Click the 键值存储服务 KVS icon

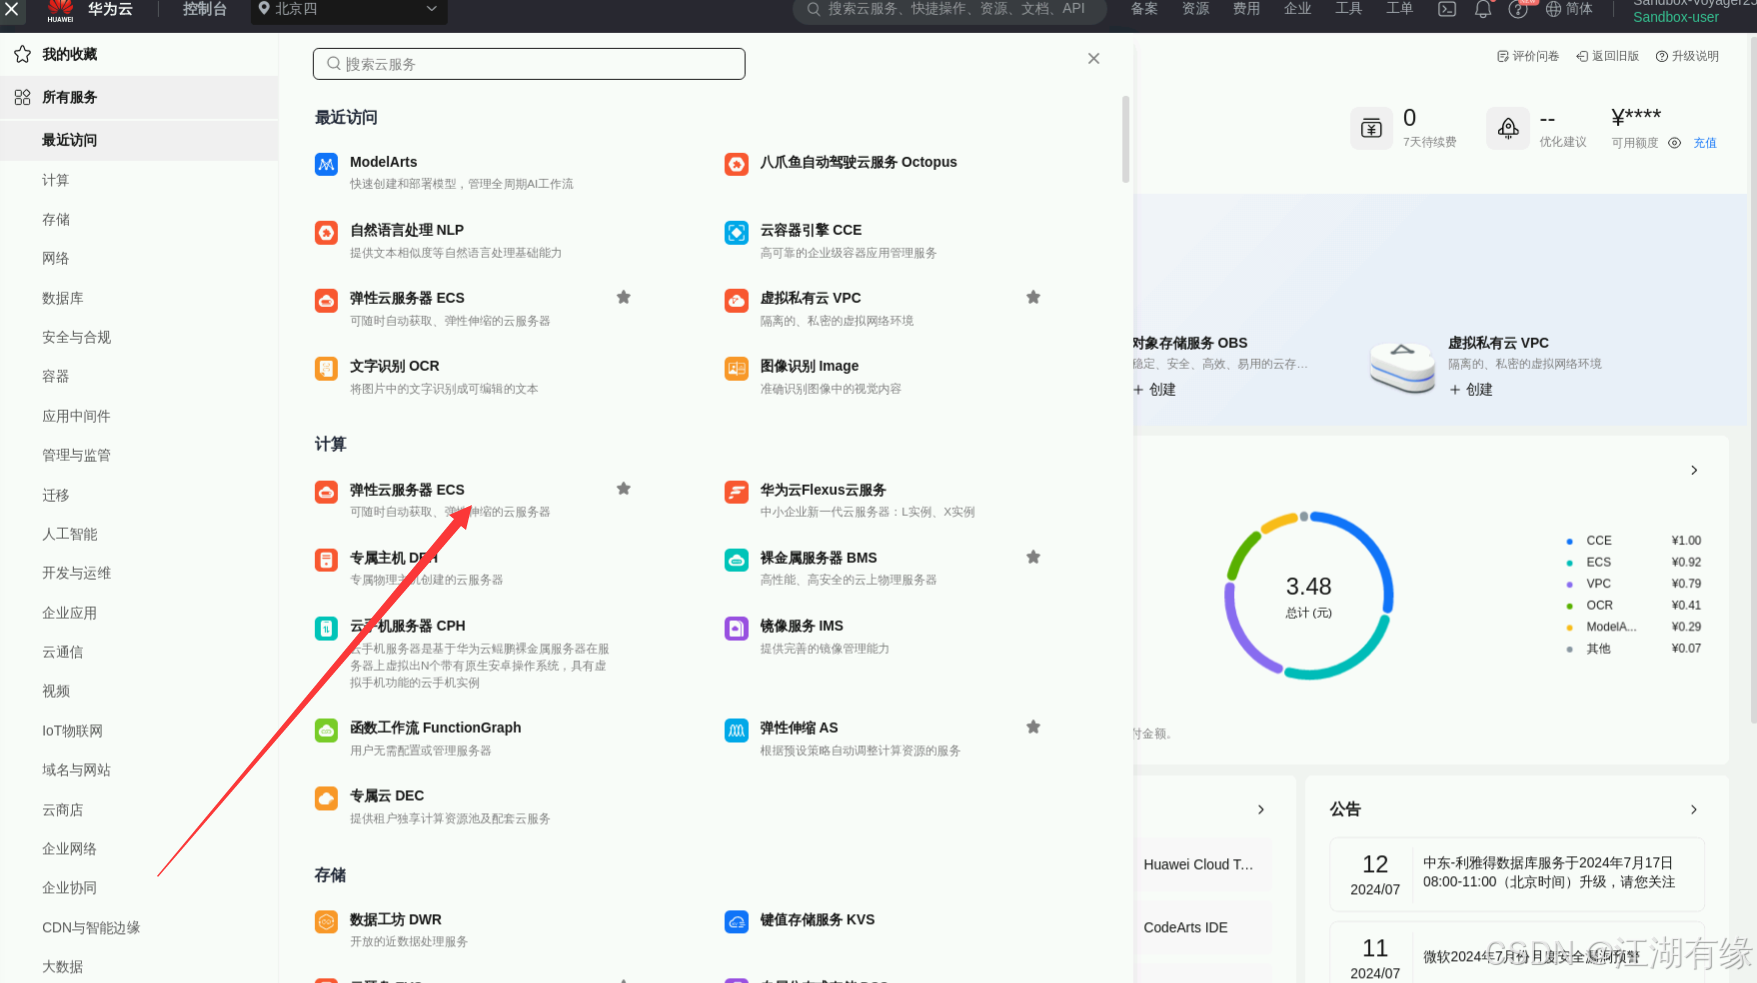point(736,922)
